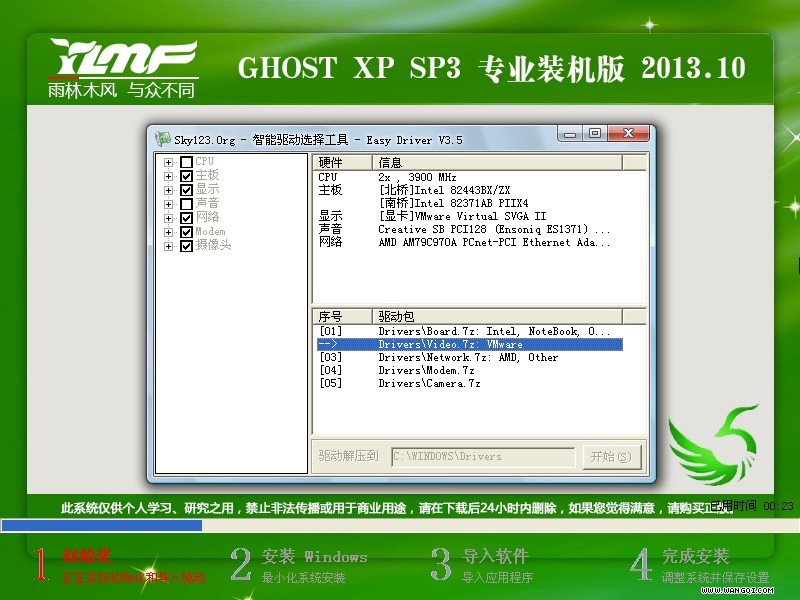Viewport: 800px width, 600px height.
Task: Click the 显示 label in the tree
Action: [207, 189]
